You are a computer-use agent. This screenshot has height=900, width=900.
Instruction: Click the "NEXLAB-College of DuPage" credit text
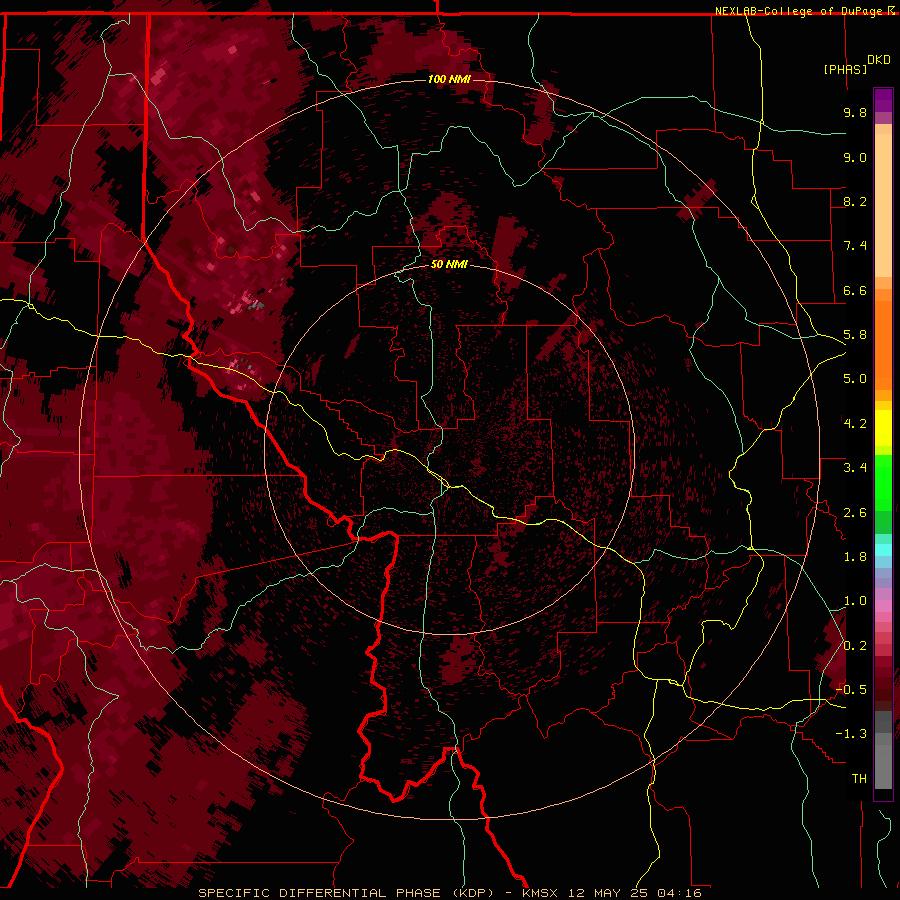point(800,11)
